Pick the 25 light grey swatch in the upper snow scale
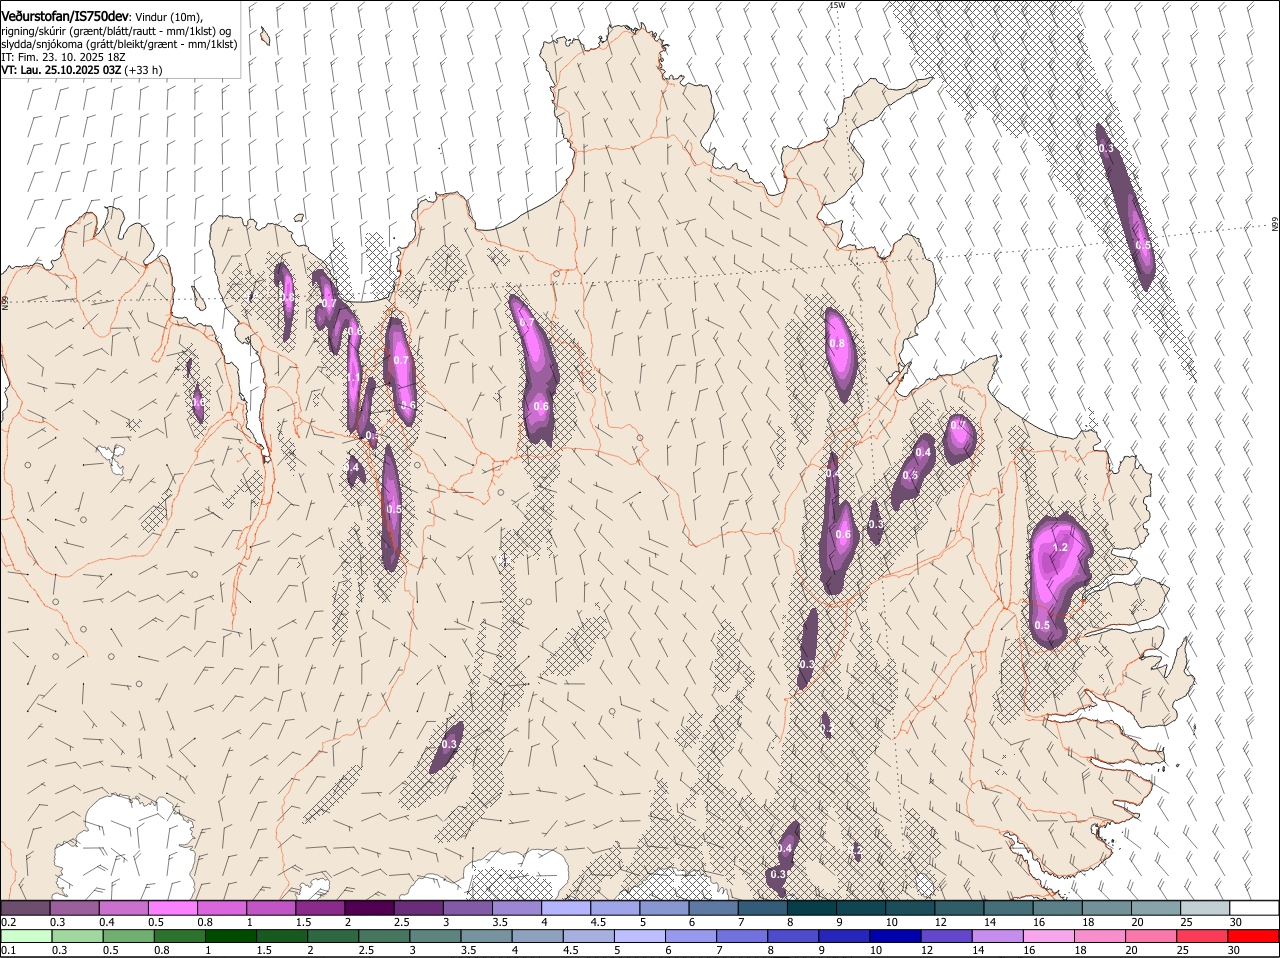 pos(1206,908)
